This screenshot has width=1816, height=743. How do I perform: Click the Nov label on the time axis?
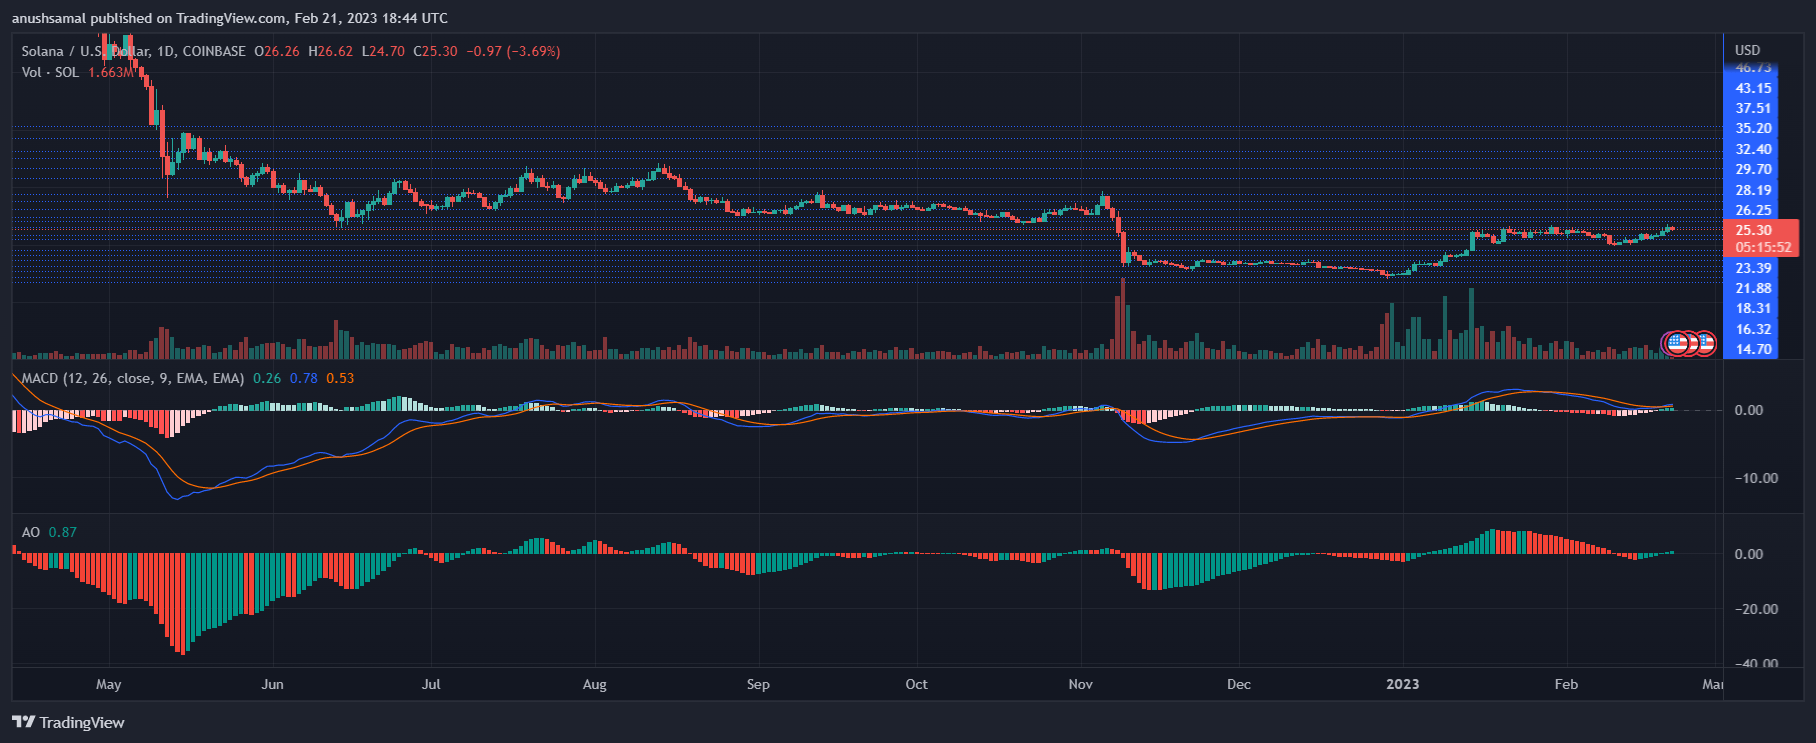(x=1080, y=684)
